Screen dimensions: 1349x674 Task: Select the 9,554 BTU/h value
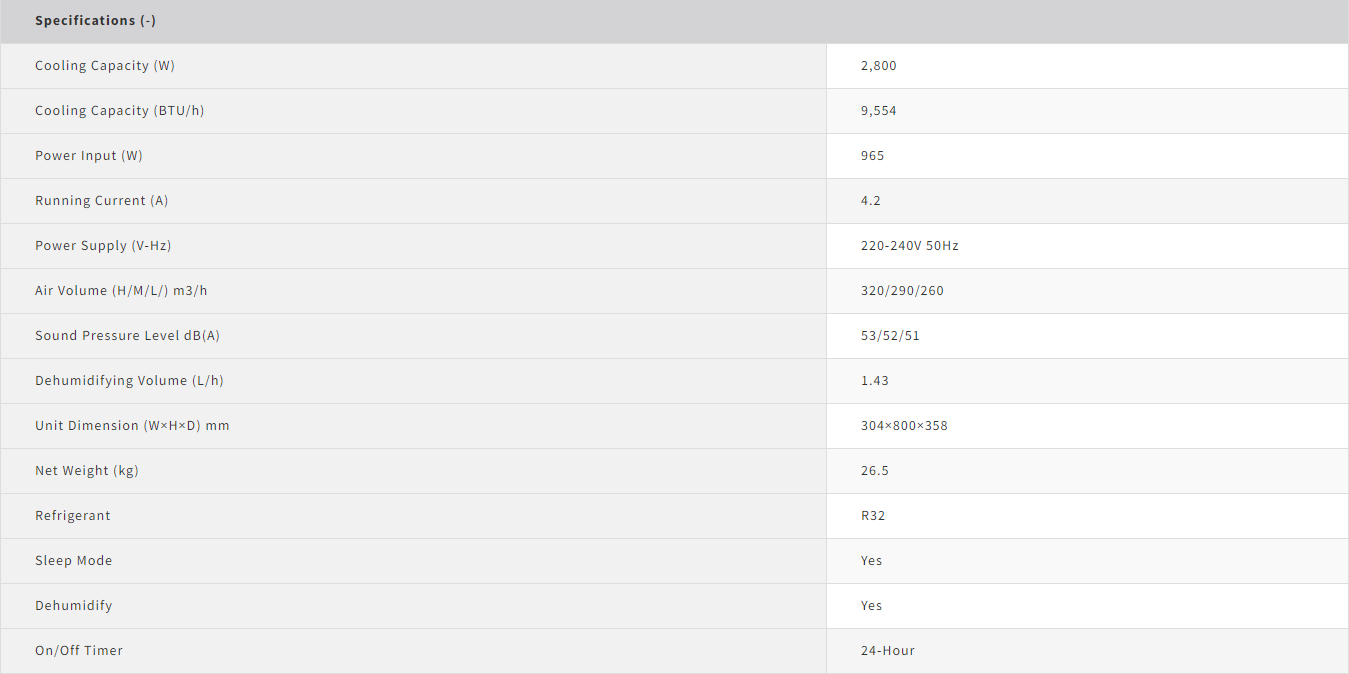[879, 111]
